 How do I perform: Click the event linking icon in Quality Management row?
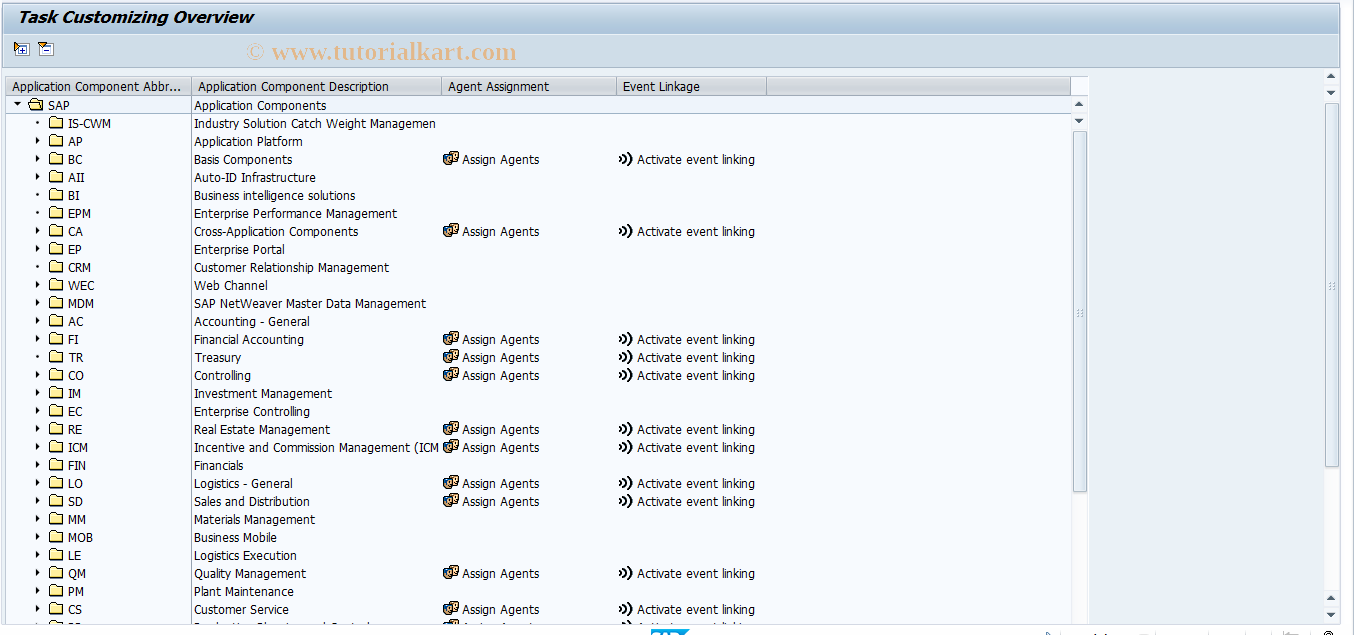tap(626, 573)
